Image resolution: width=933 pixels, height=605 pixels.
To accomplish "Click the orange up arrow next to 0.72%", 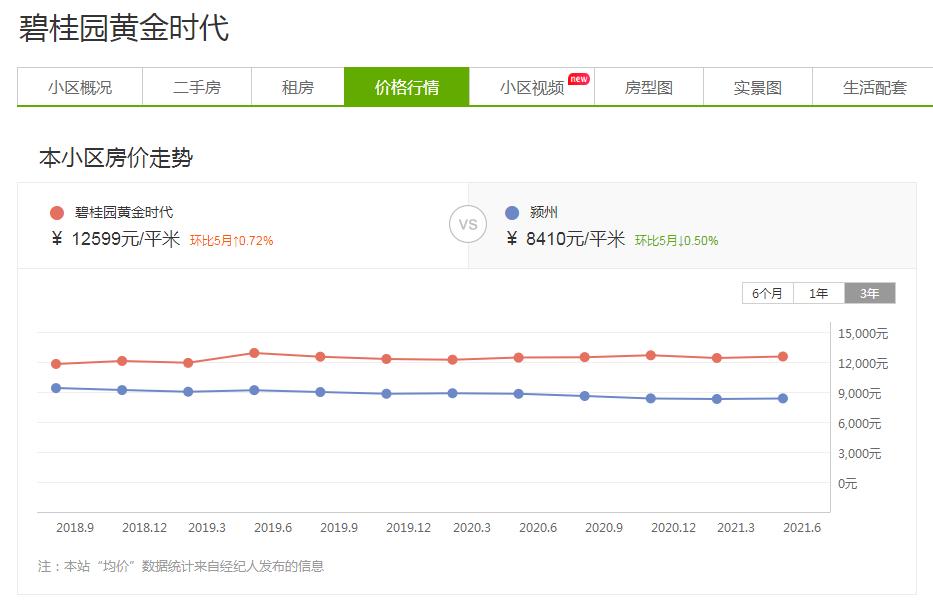I will [x=237, y=240].
